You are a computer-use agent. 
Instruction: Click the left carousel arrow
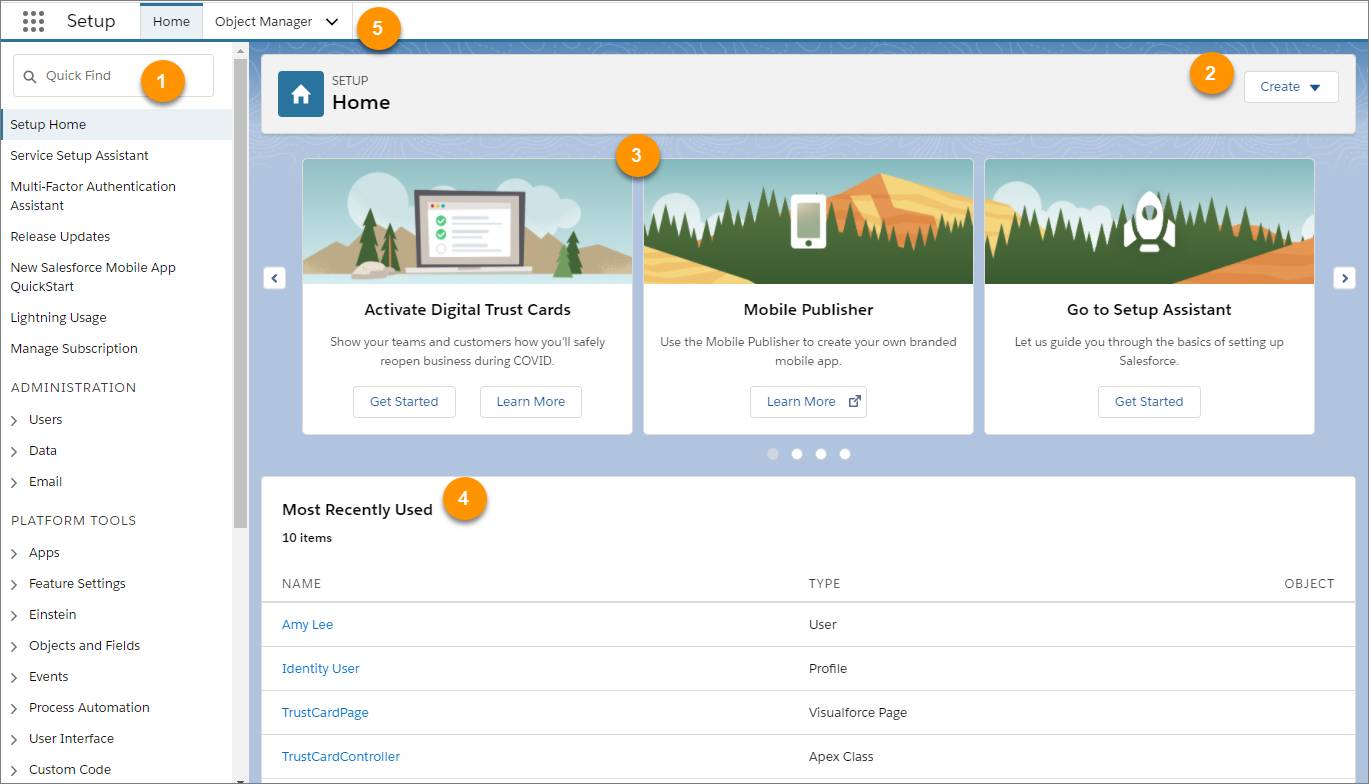coord(274,278)
